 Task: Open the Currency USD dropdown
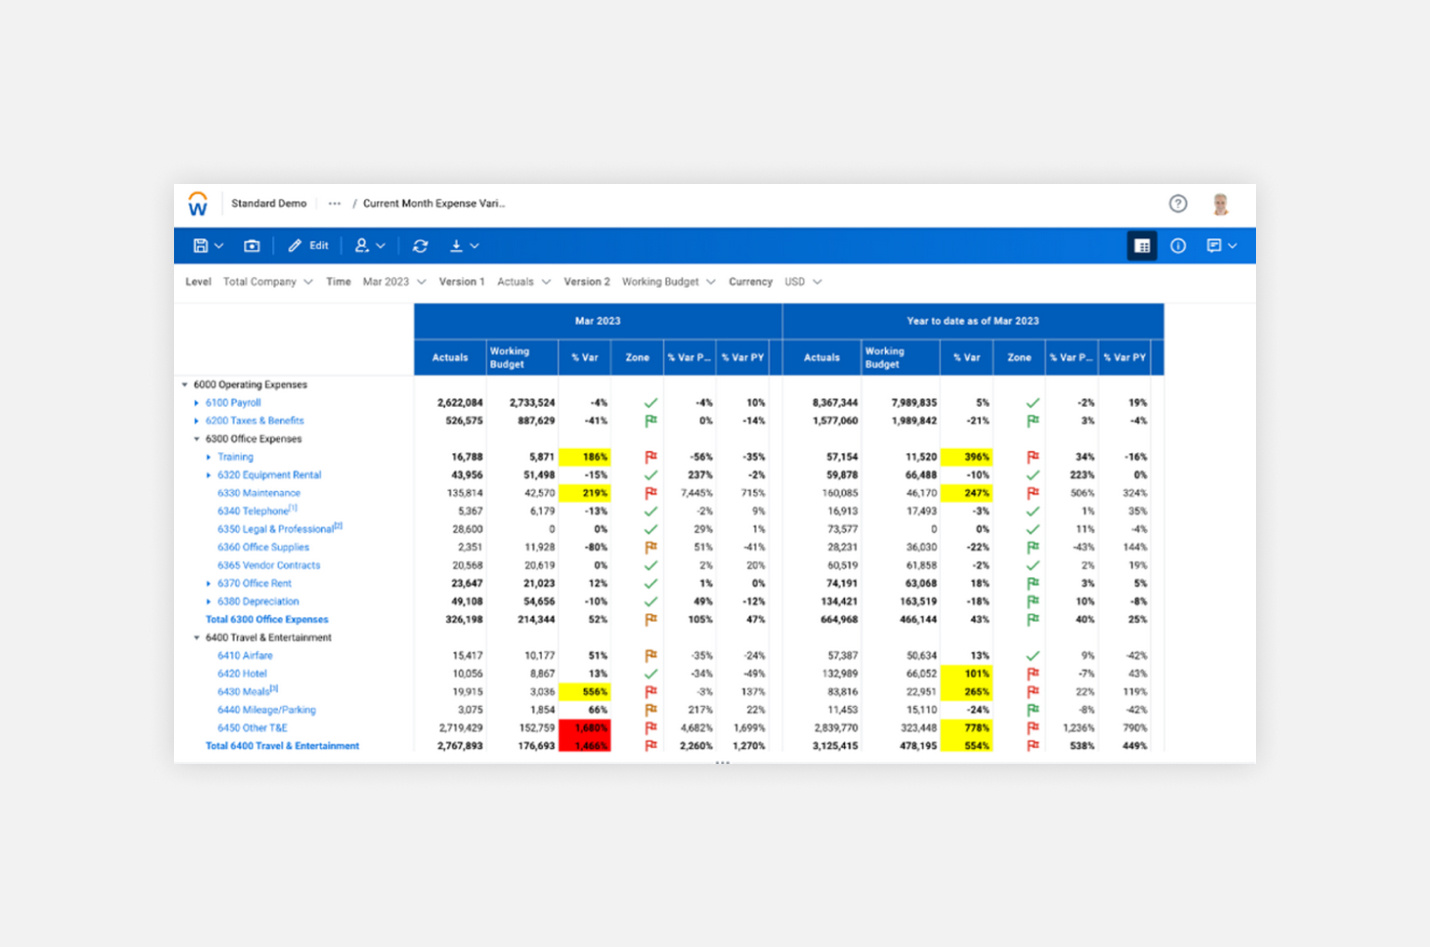point(802,281)
